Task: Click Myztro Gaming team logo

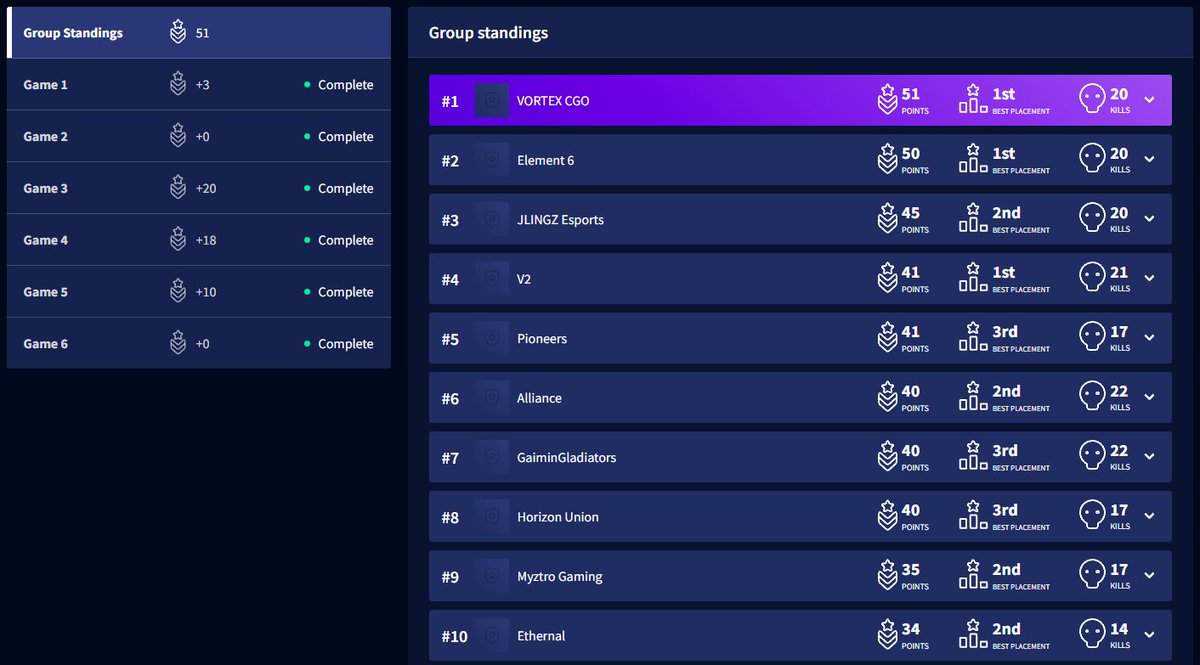Action: (x=492, y=577)
